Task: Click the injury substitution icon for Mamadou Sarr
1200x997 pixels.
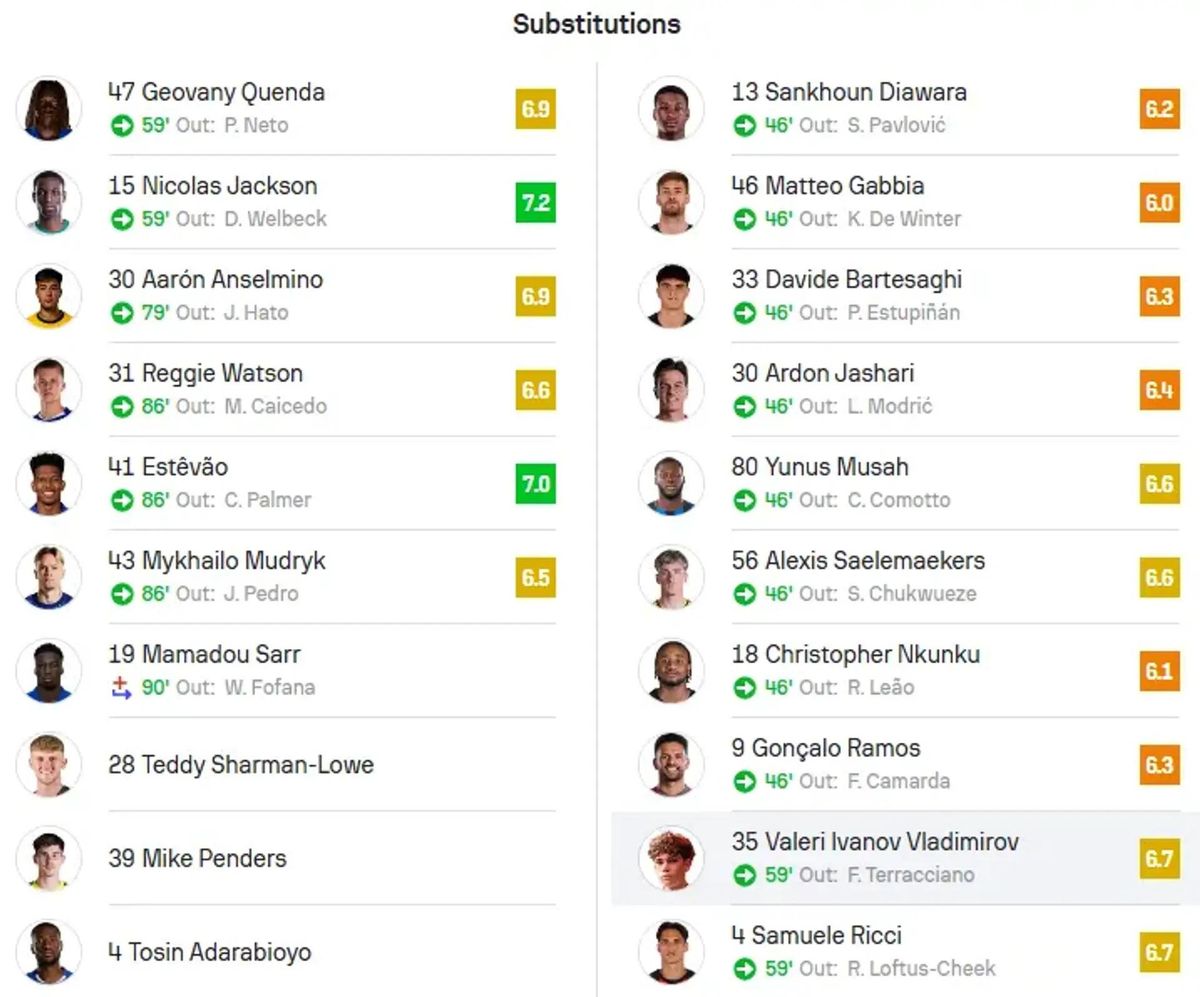Action: point(122,687)
